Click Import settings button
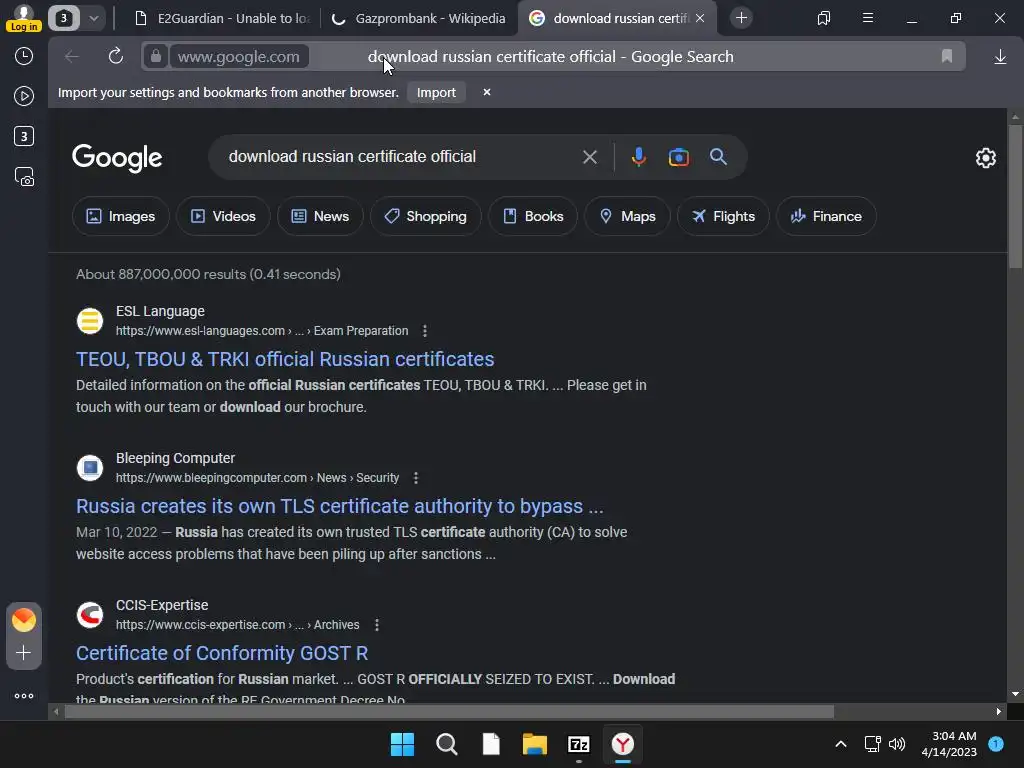This screenshot has width=1024, height=768. click(436, 93)
